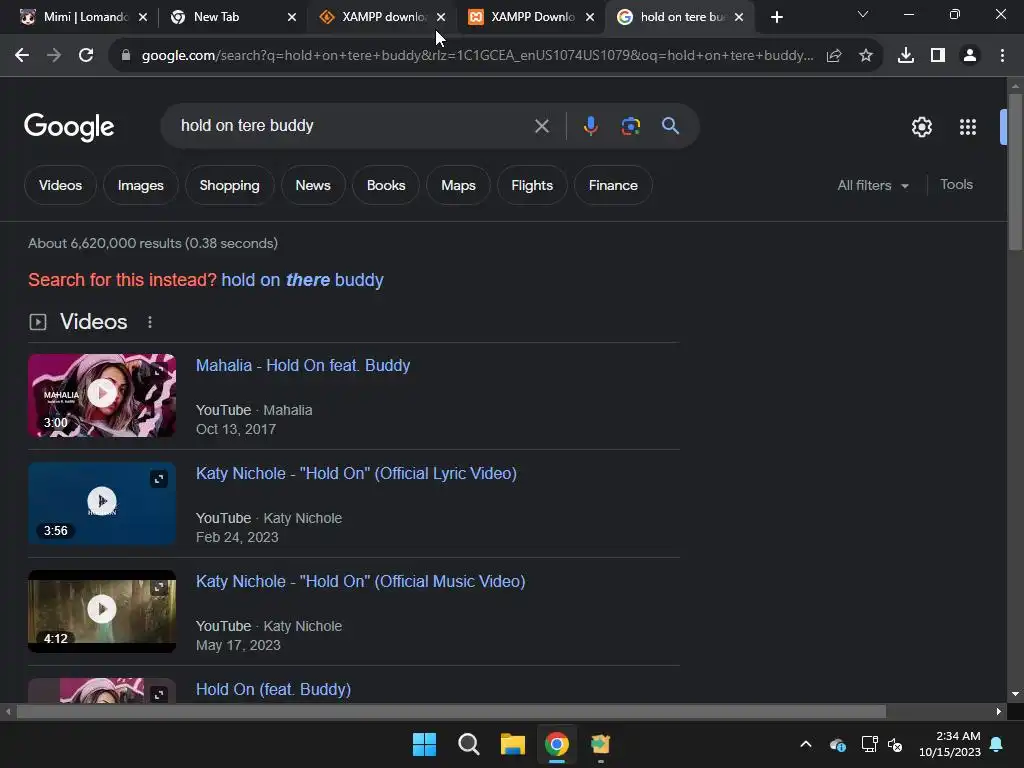Reload the current page
The image size is (1024, 768).
(86, 56)
